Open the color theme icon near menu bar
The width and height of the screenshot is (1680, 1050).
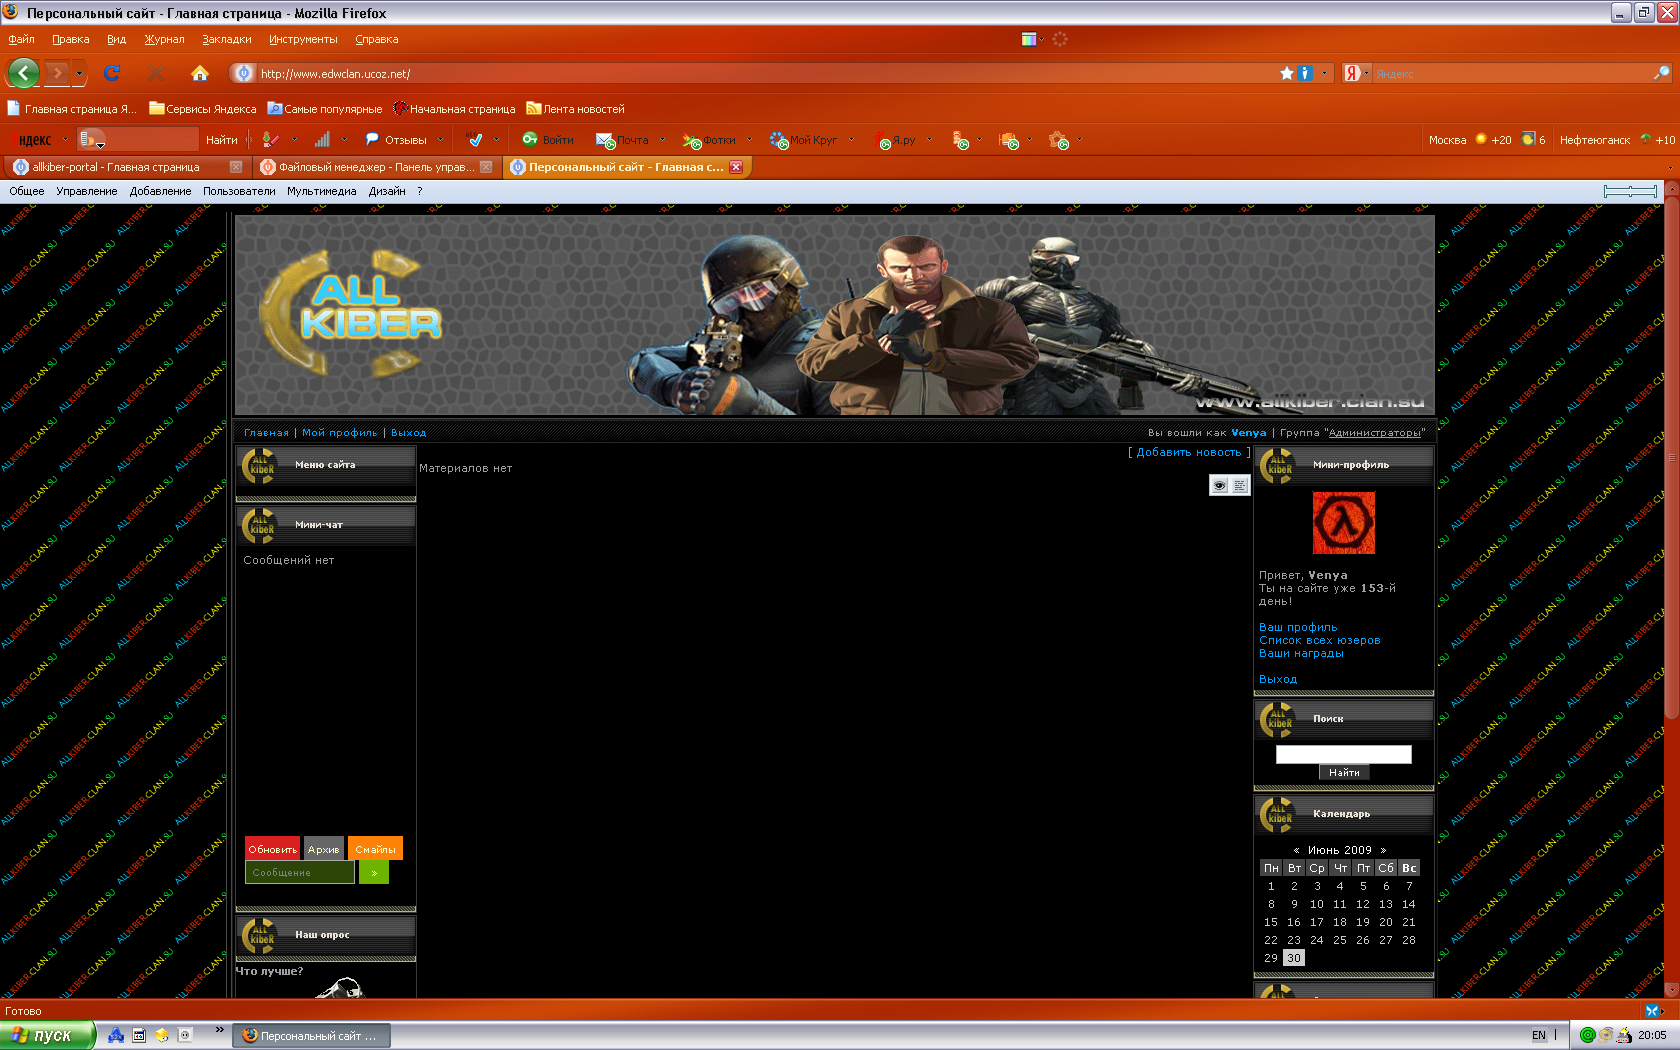tap(1028, 39)
